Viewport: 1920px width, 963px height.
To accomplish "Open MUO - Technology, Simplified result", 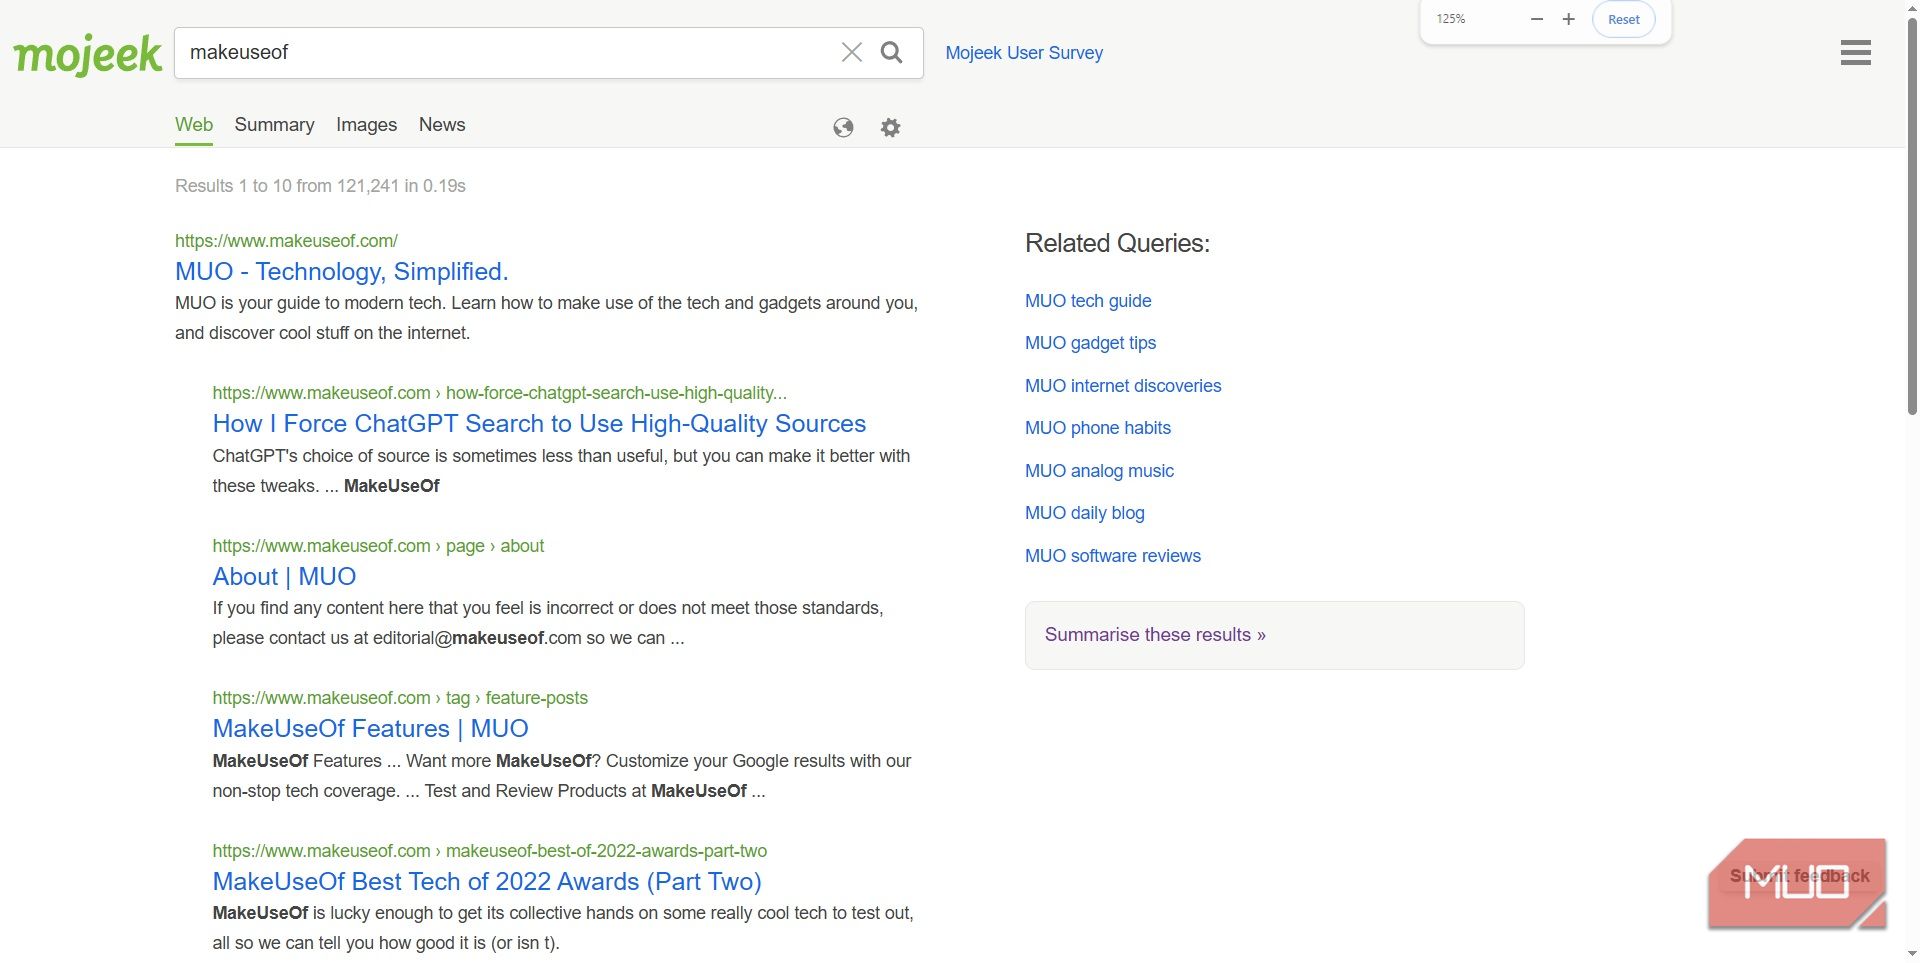I will click(342, 272).
